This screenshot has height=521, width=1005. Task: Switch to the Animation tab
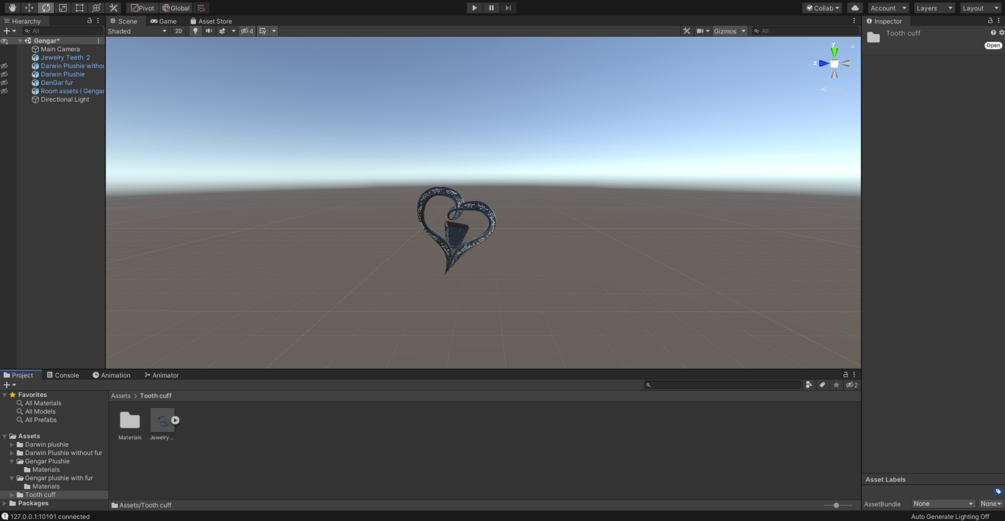point(112,375)
